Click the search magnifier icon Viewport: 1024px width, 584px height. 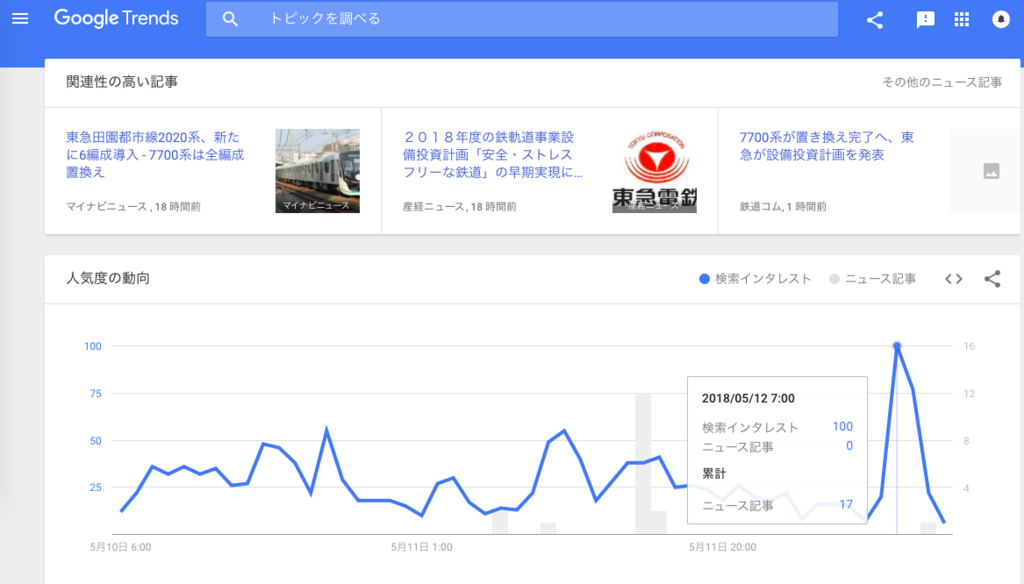(x=230, y=19)
